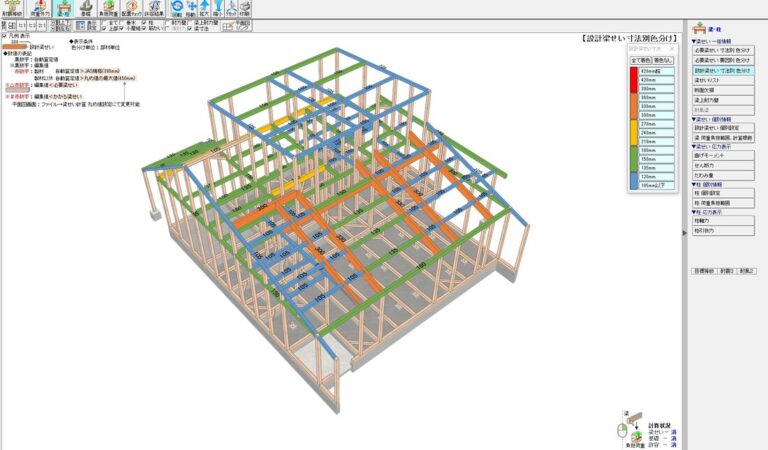
Task: Click the blue swatch in legend
Action: pos(634,181)
